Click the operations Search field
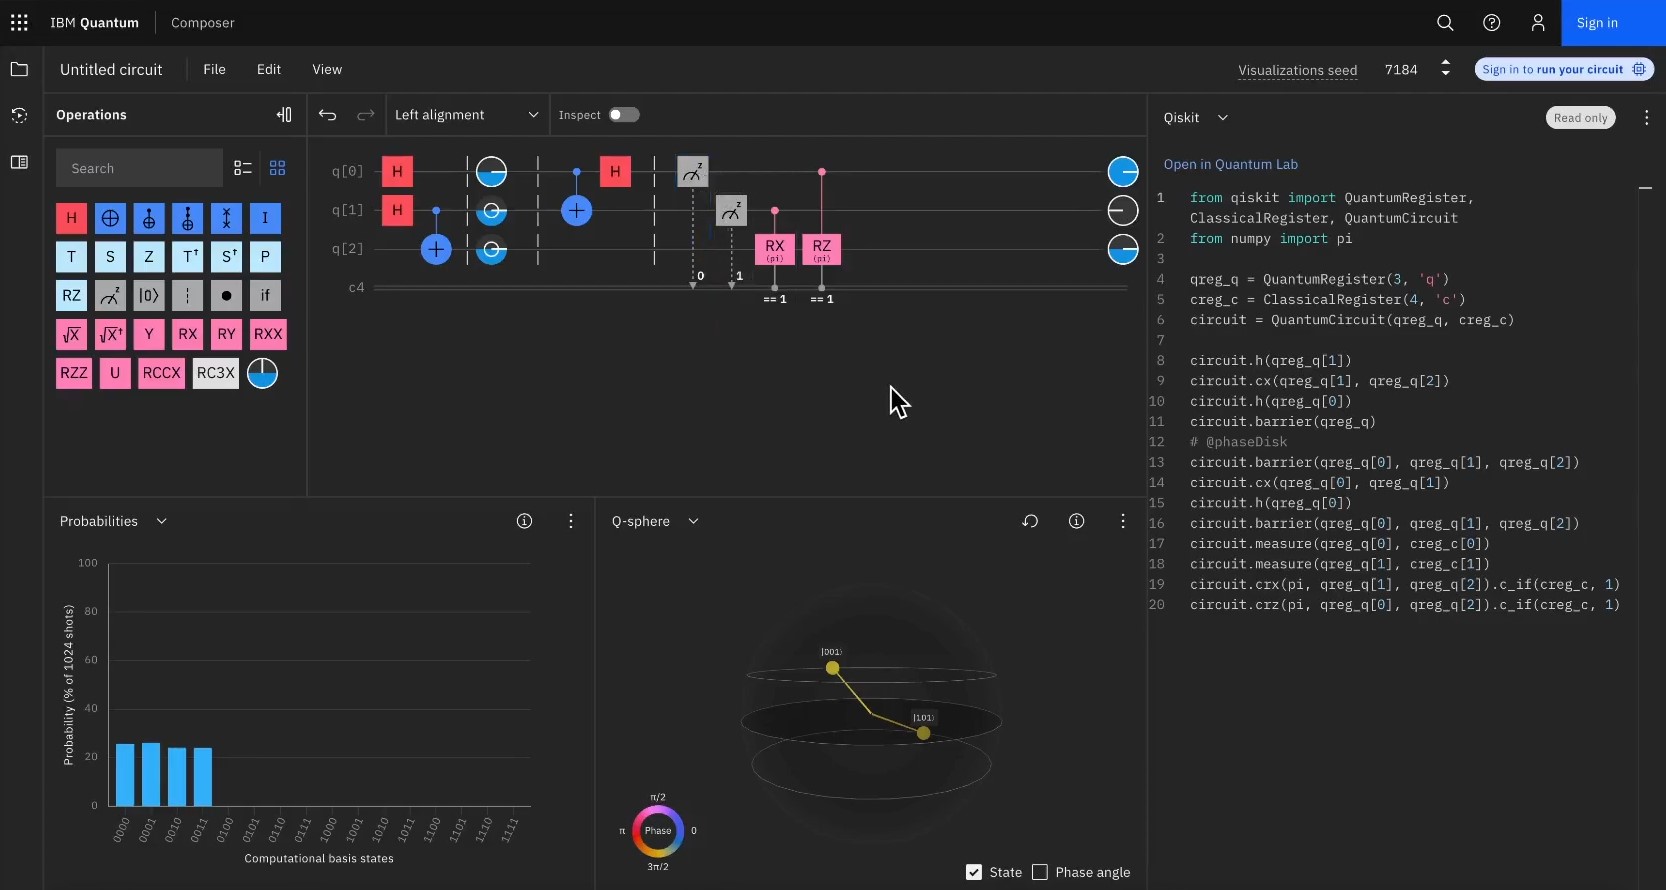Image resolution: width=1666 pixels, height=890 pixels. pyautogui.click(x=139, y=168)
